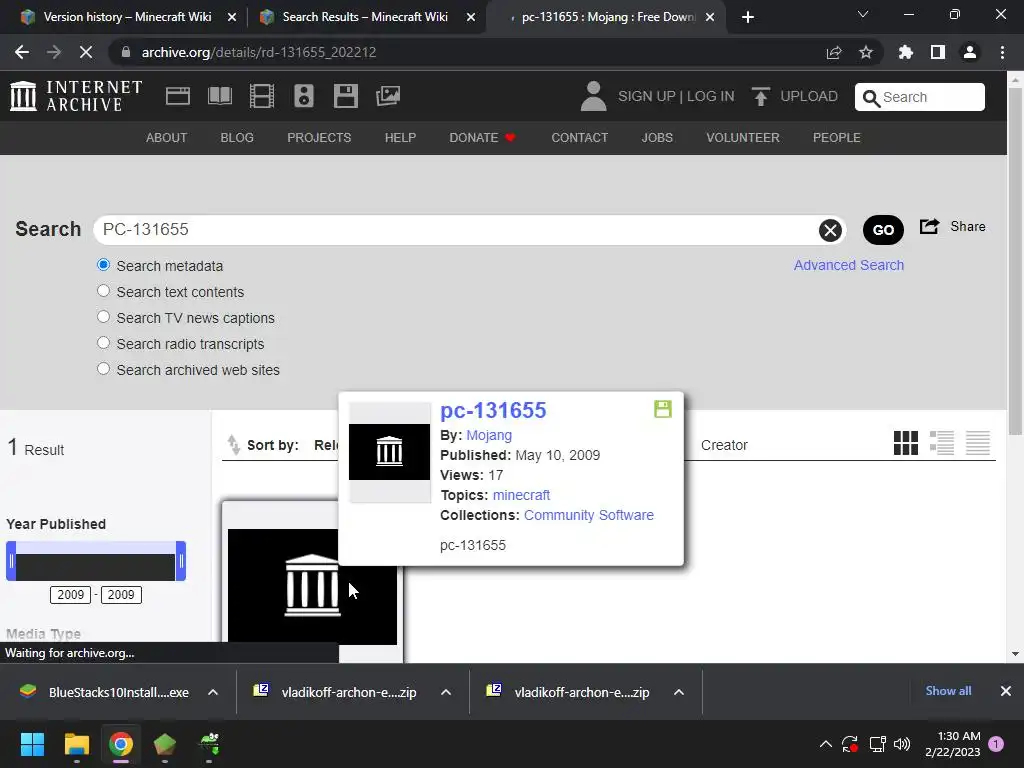This screenshot has height=768, width=1024.
Task: Open the Images icon in the Archive nav
Action: pos(388,96)
